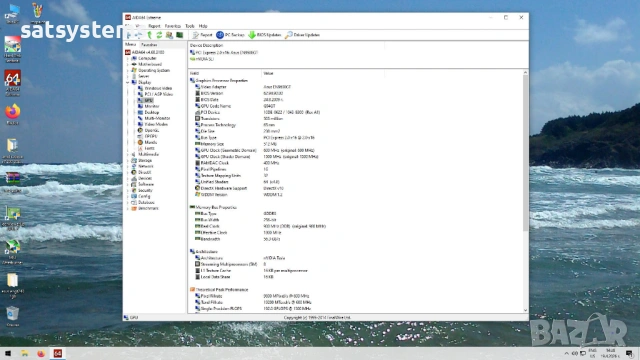Click the green Refresh toolbar icon
Image resolution: width=640 pixels, height=360 pixels.
[x=159, y=35]
